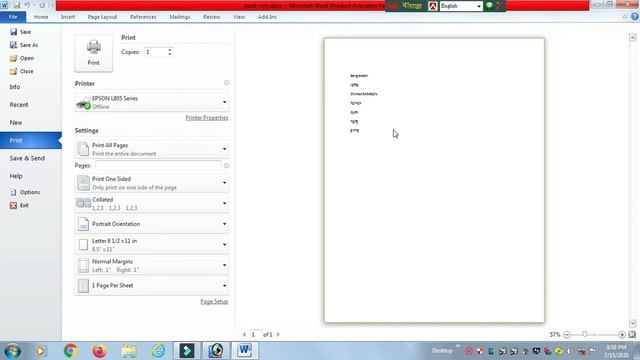The image size is (640, 360).
Task: Switch to the Home ribbon tab
Action: pos(41,17)
